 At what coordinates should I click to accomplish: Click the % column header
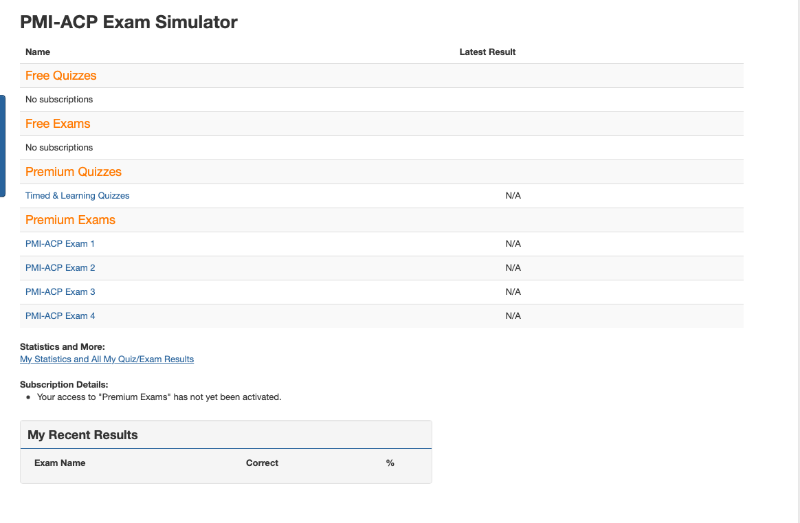click(390, 463)
